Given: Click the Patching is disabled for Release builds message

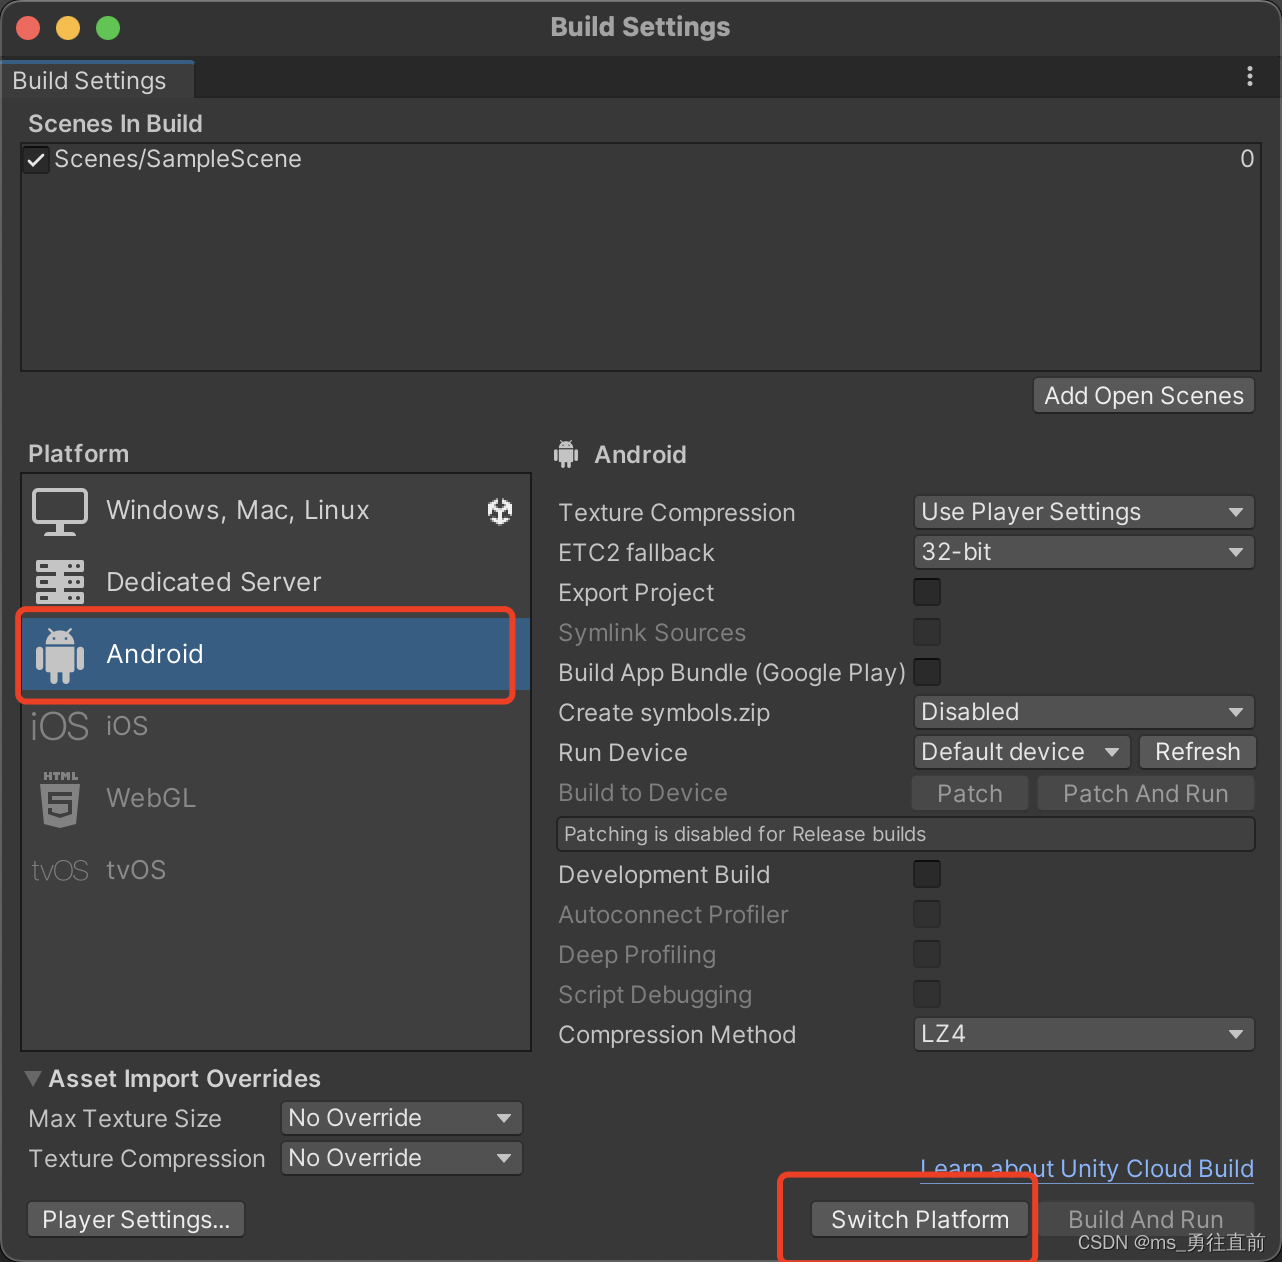Looking at the screenshot, I should (x=906, y=834).
